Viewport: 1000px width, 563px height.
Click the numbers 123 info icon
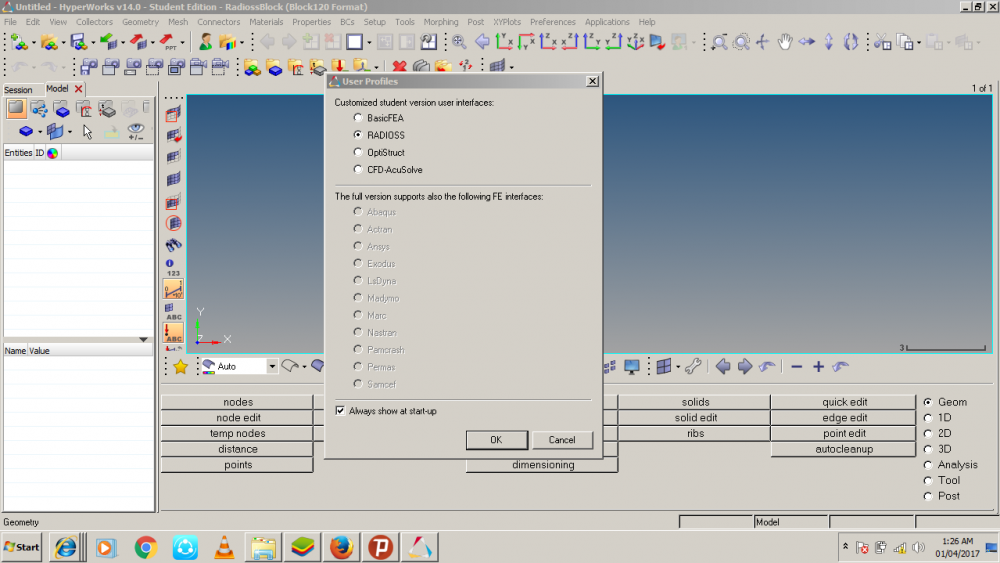pyautogui.click(x=173, y=267)
